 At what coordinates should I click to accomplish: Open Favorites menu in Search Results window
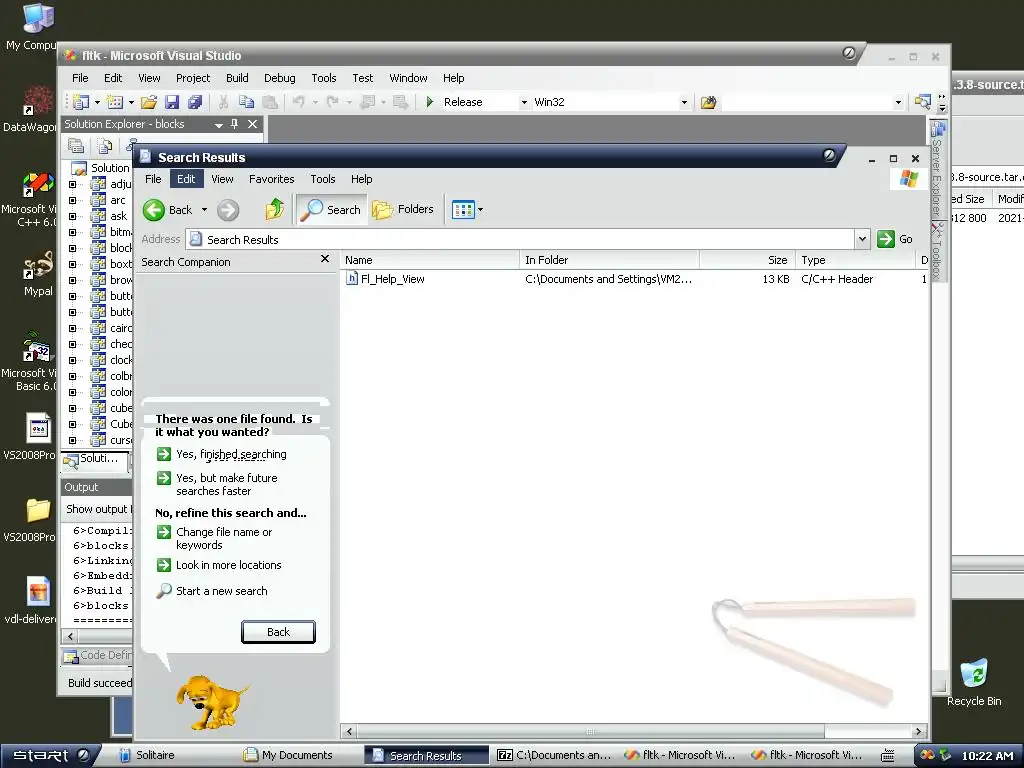pos(272,179)
